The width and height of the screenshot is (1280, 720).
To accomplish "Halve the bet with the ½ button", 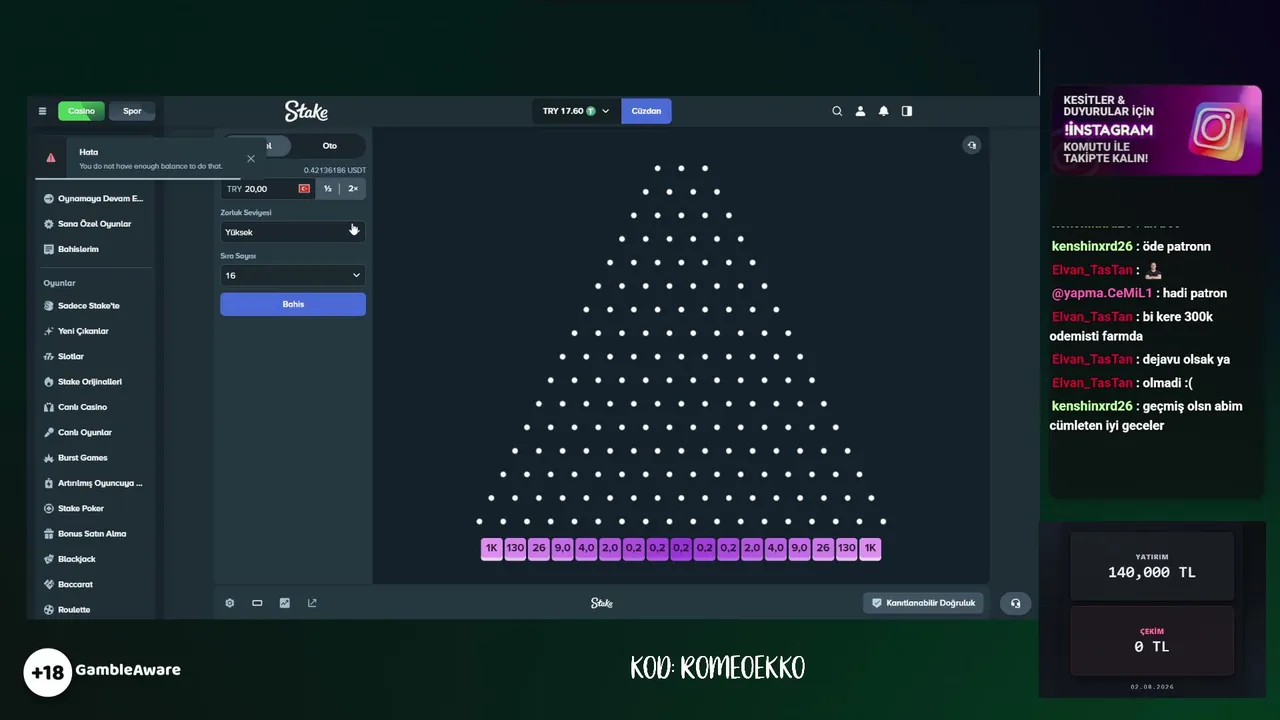I will (327, 189).
